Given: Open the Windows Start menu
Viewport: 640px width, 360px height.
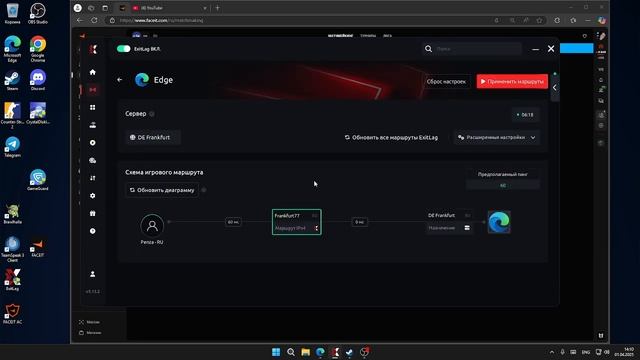Looking at the screenshot, I should [276, 352].
